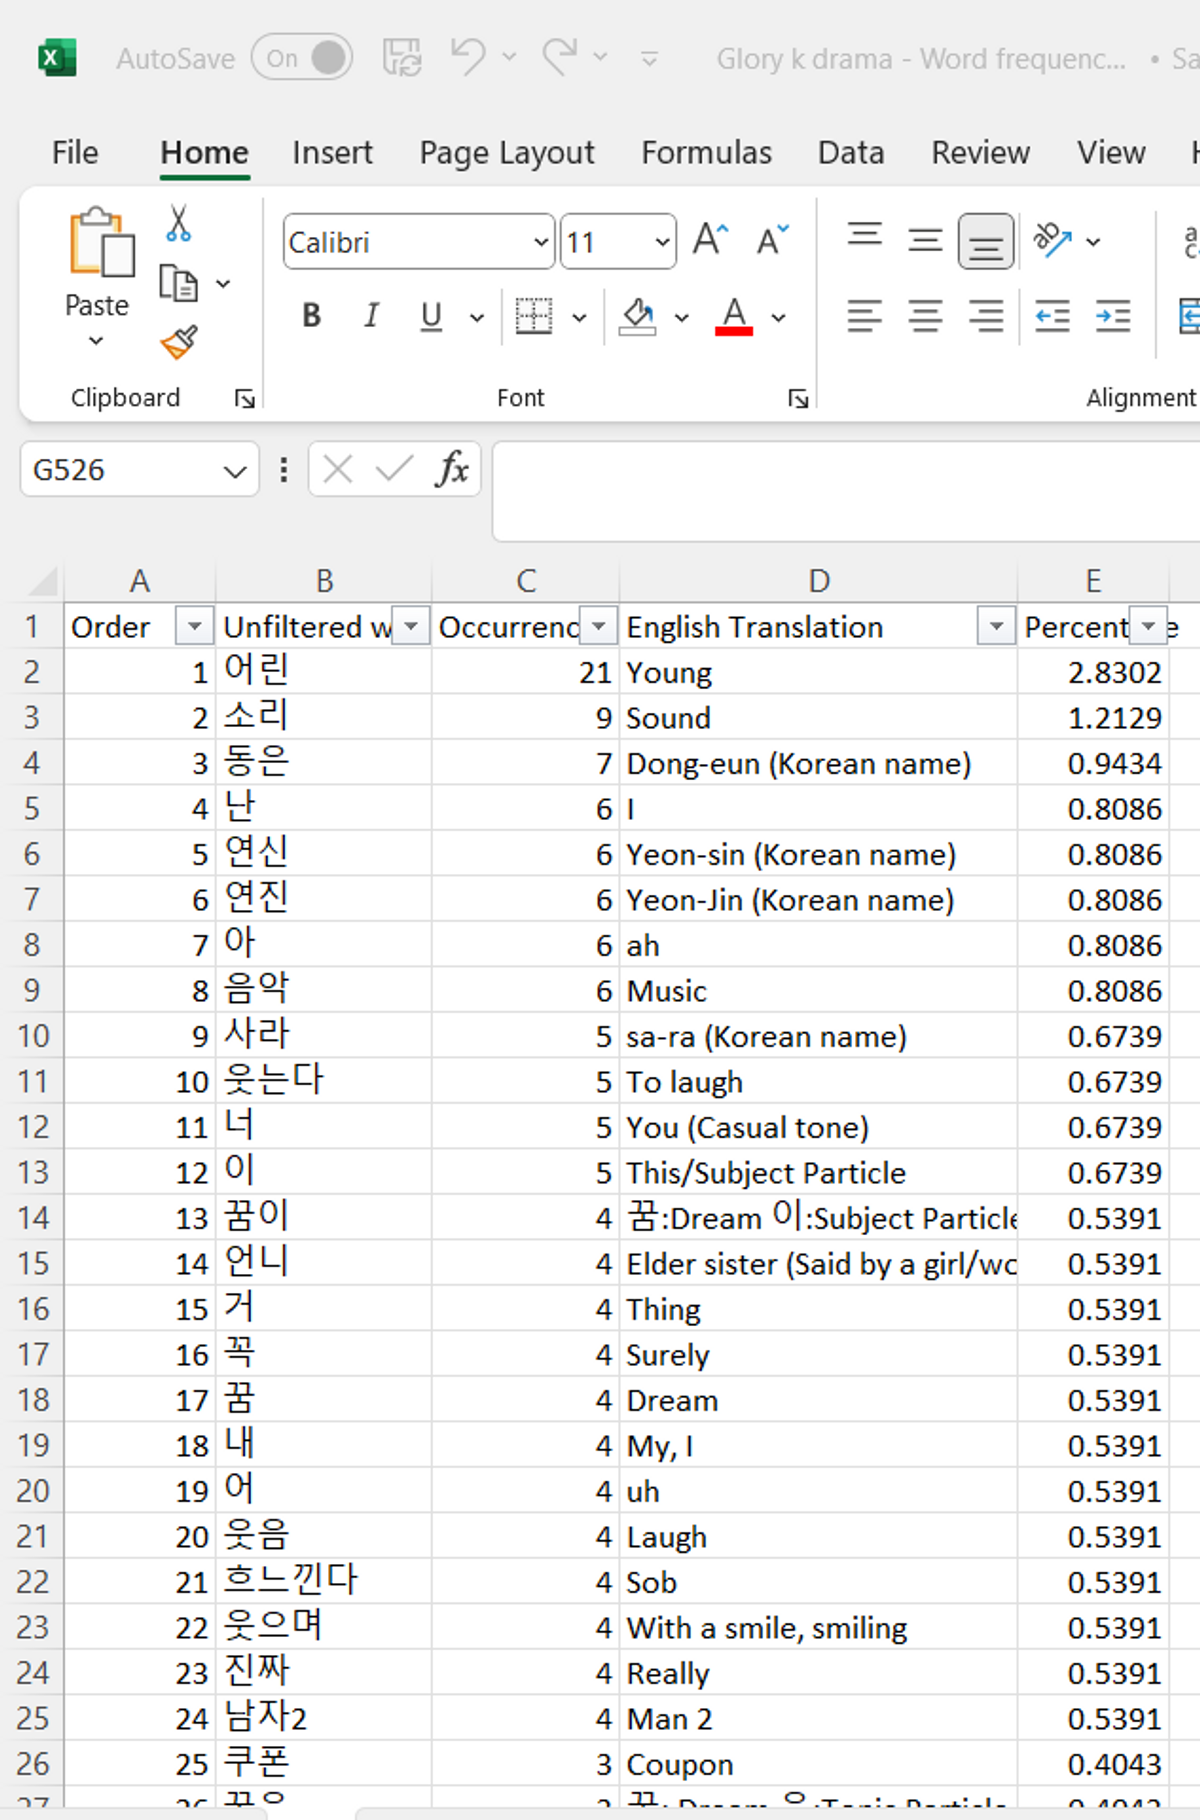Open Customize Quick Access Toolbar menu
Viewport: 1200px width, 1820px height.
pyautogui.click(x=650, y=59)
